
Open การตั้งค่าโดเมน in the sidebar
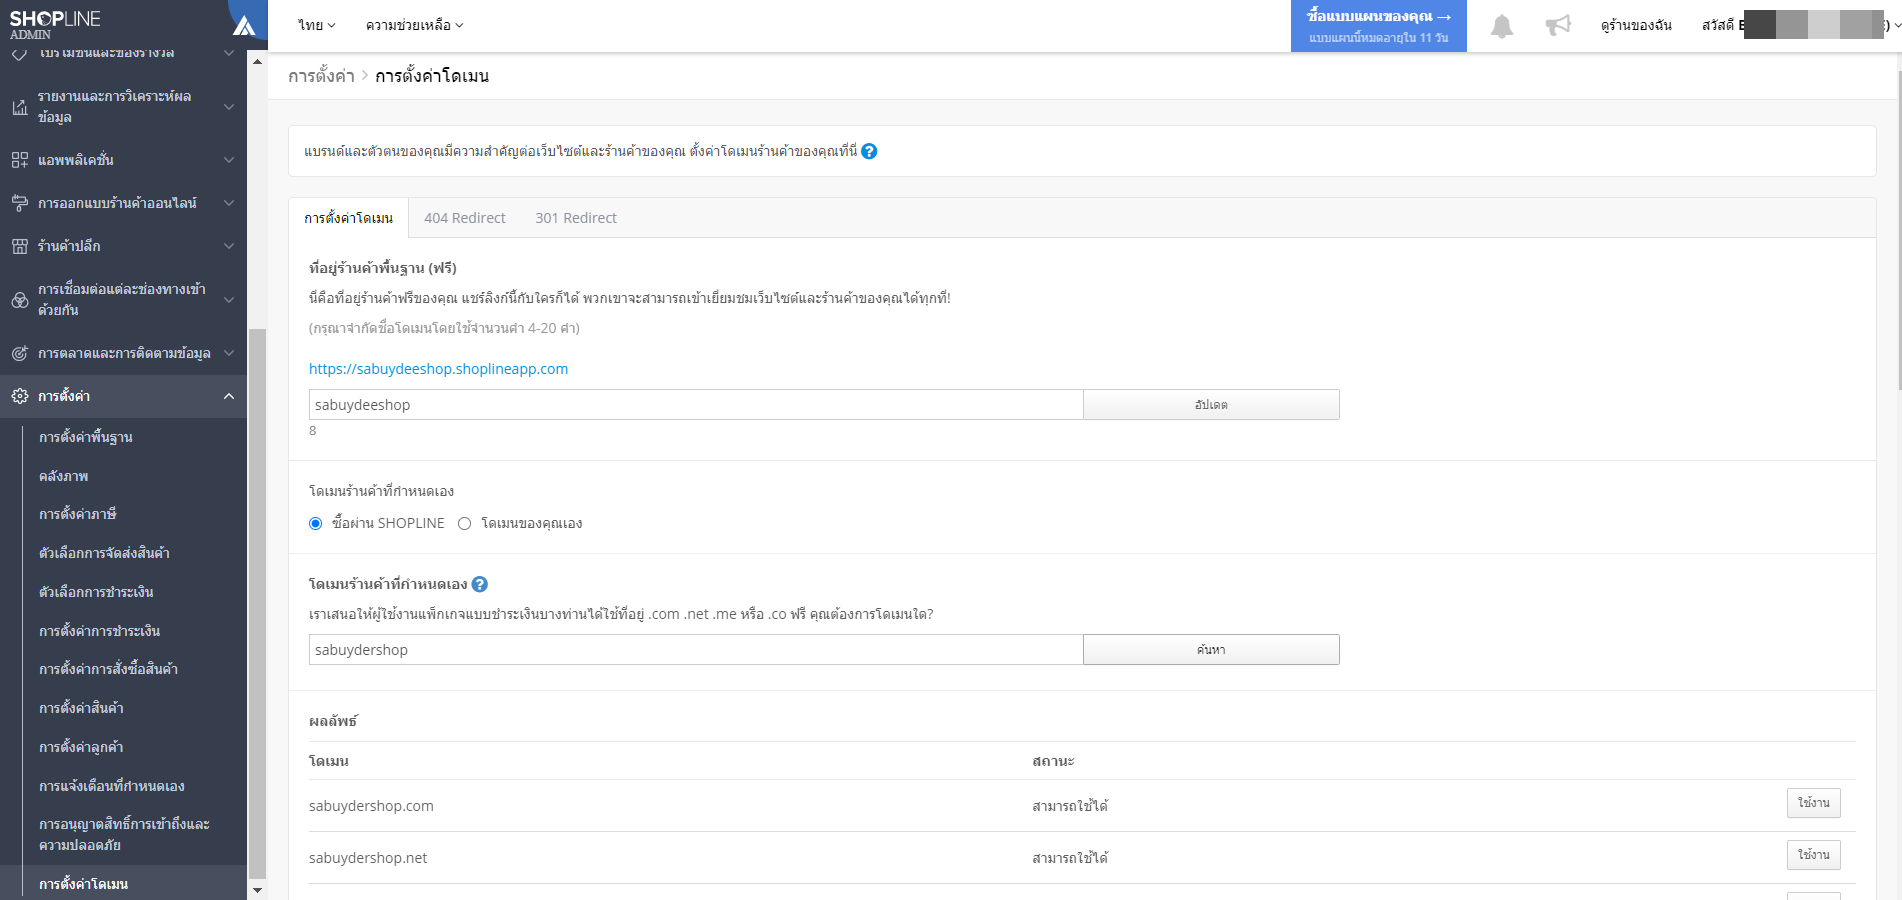pyautogui.click(x=84, y=884)
